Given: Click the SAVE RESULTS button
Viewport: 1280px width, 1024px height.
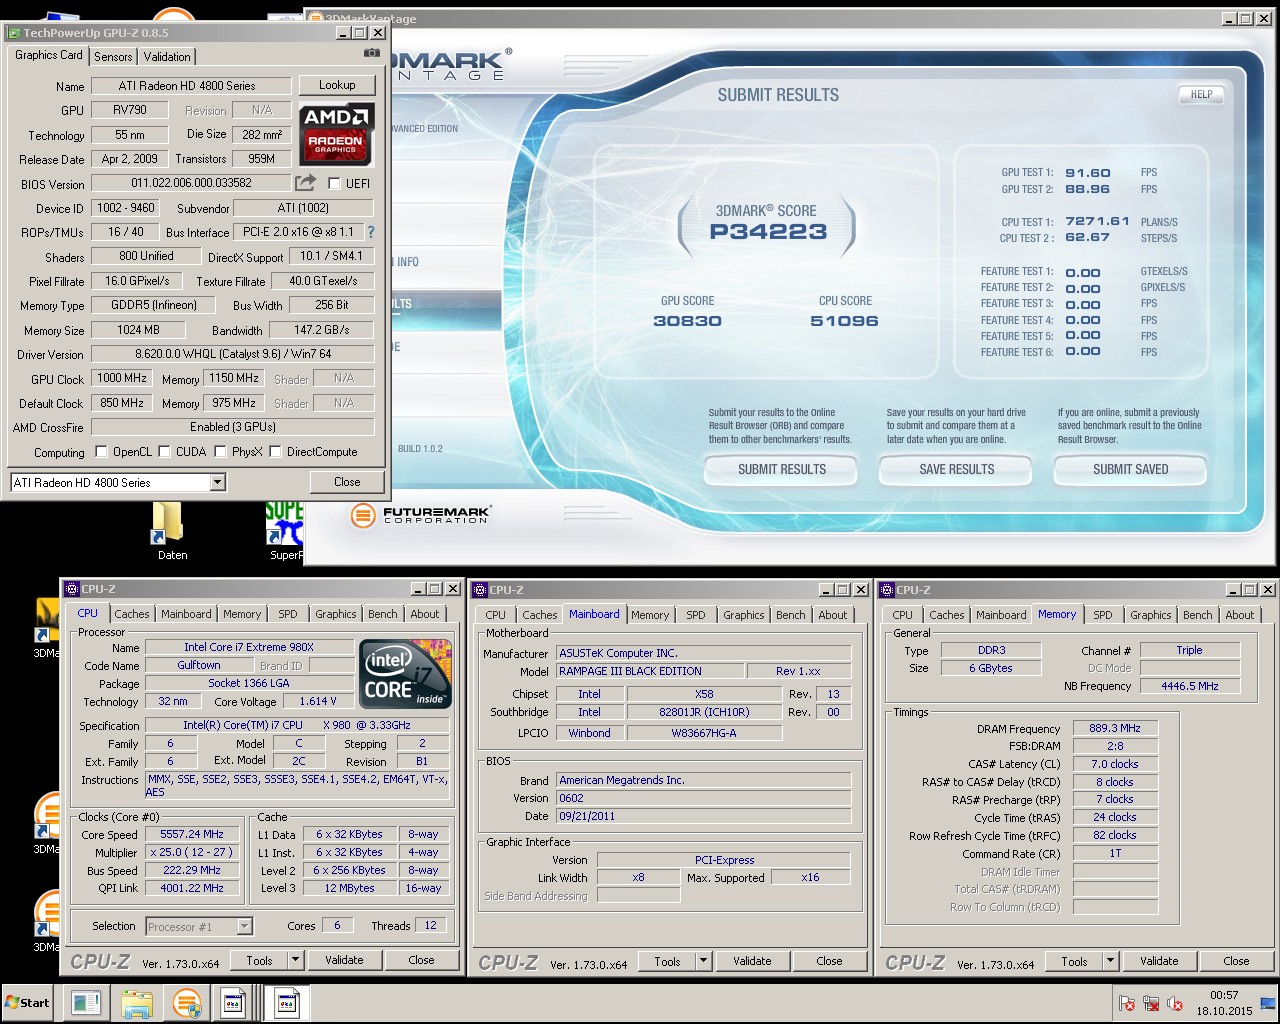Looking at the screenshot, I should (x=957, y=469).
